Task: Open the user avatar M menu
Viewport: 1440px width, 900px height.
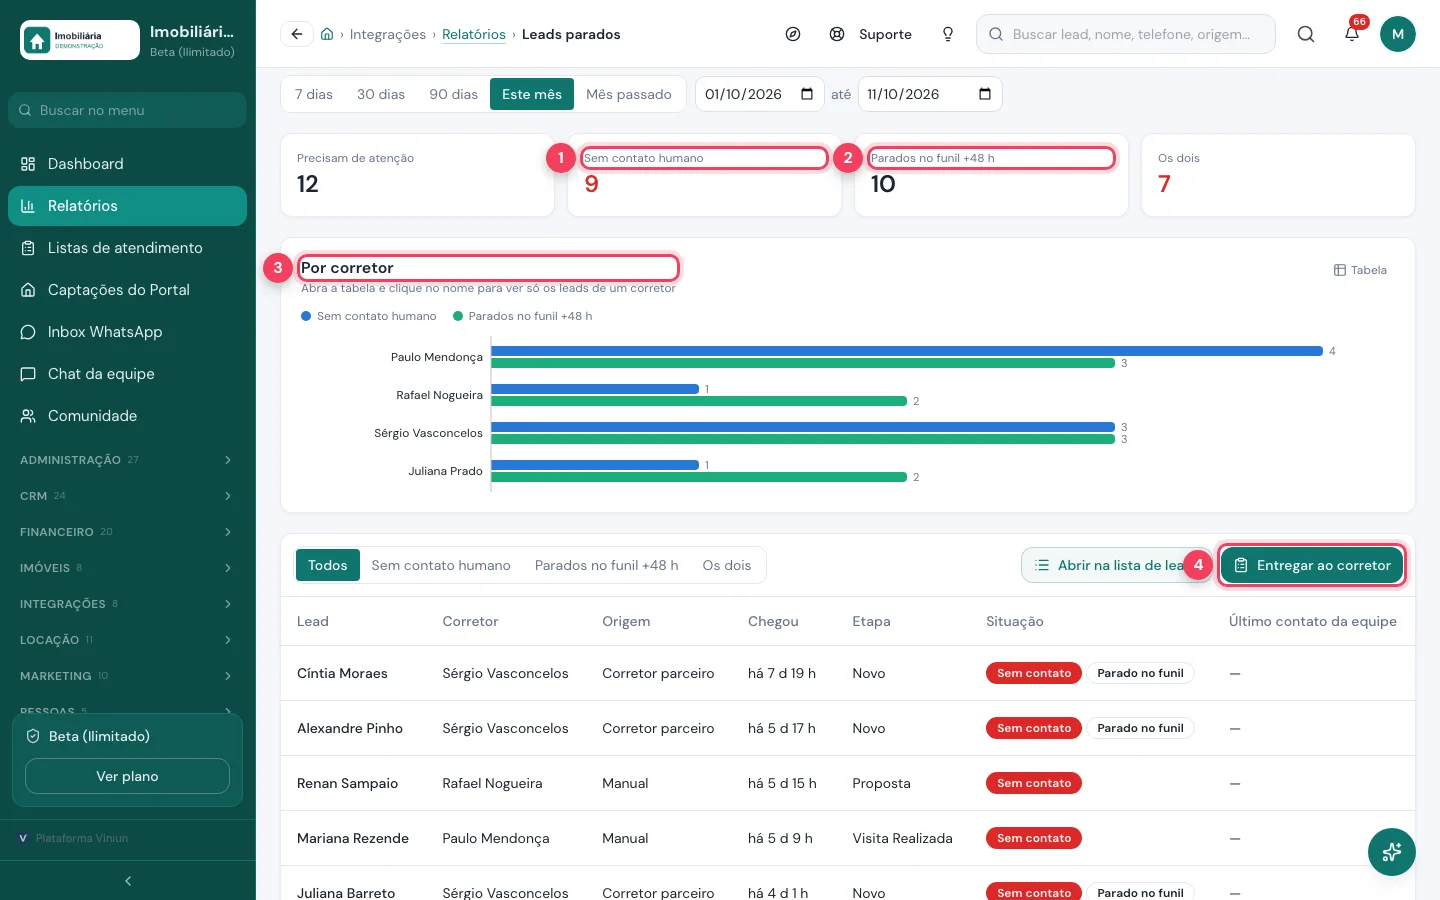Action: click(x=1398, y=34)
